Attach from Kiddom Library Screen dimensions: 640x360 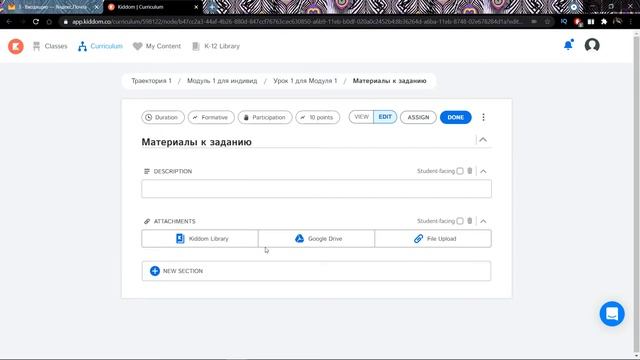click(200, 239)
